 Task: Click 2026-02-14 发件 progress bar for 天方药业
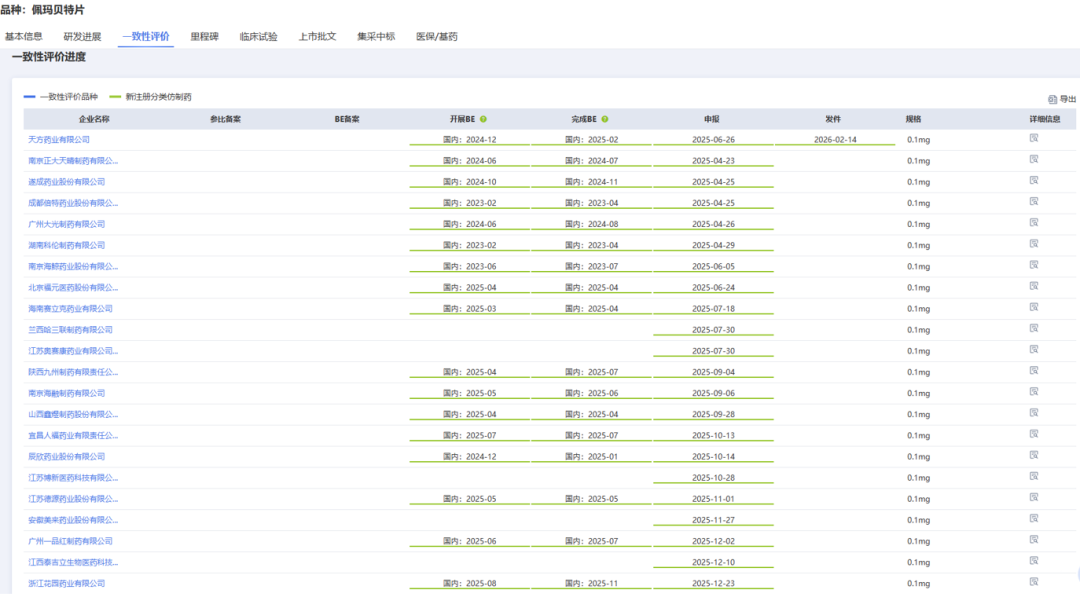(835, 140)
